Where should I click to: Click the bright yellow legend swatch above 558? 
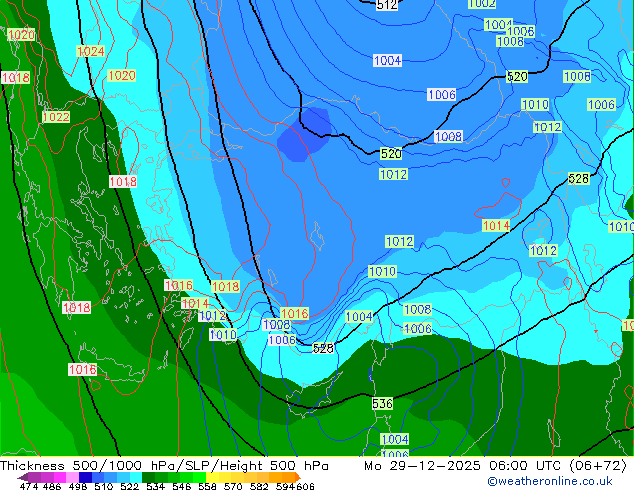pos(212,477)
